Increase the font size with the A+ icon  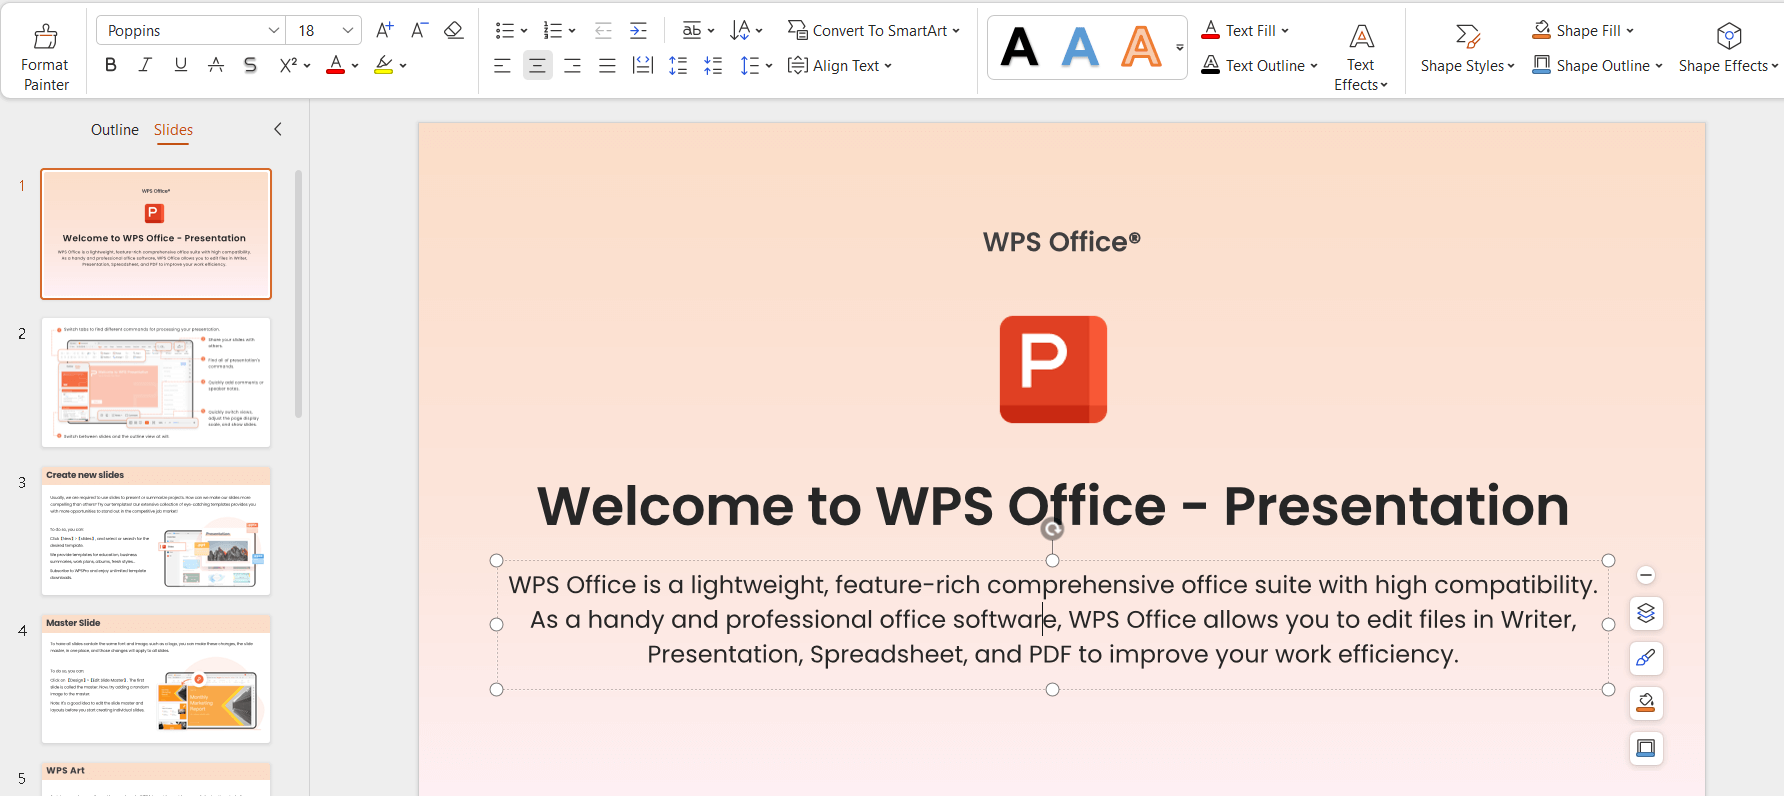[384, 31]
